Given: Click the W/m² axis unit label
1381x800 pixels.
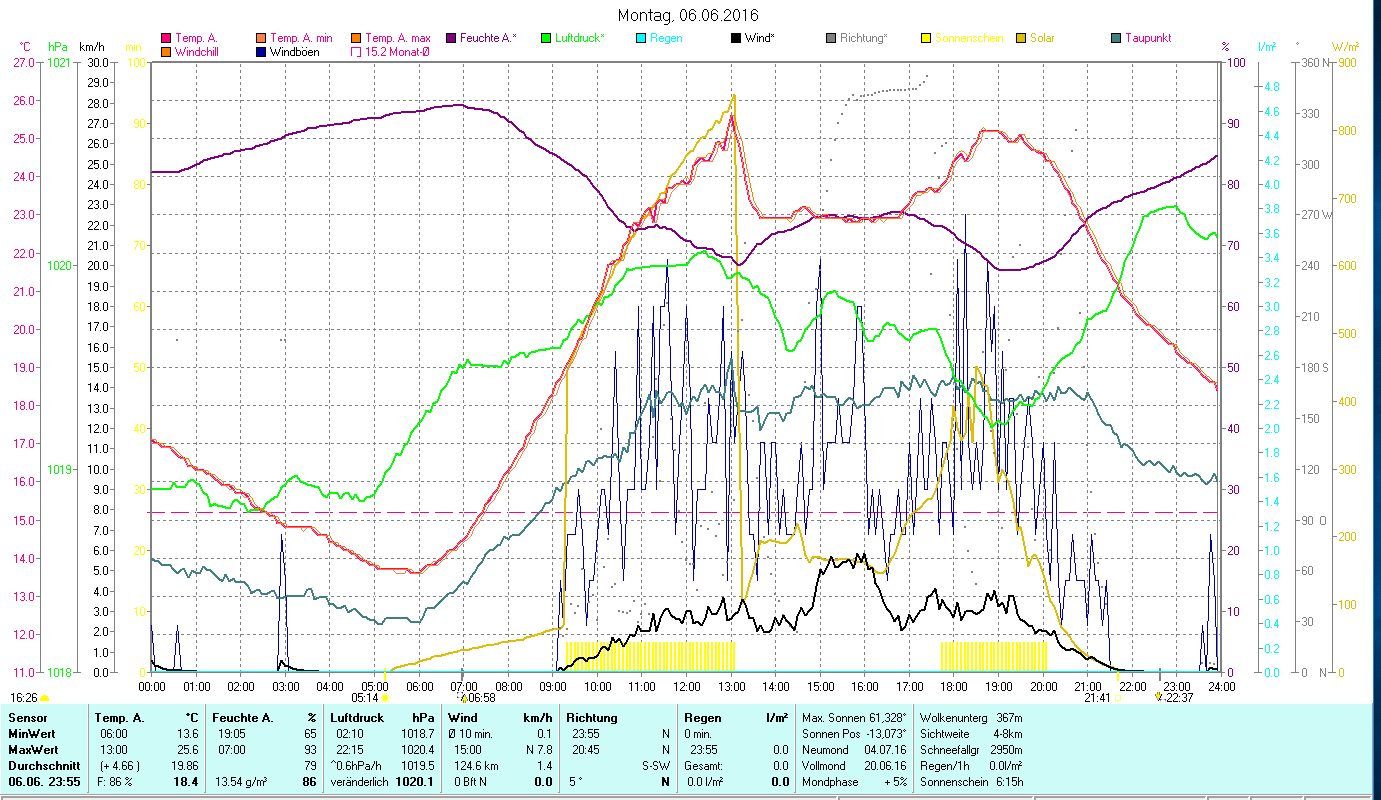Looking at the screenshot, I should point(1347,46).
